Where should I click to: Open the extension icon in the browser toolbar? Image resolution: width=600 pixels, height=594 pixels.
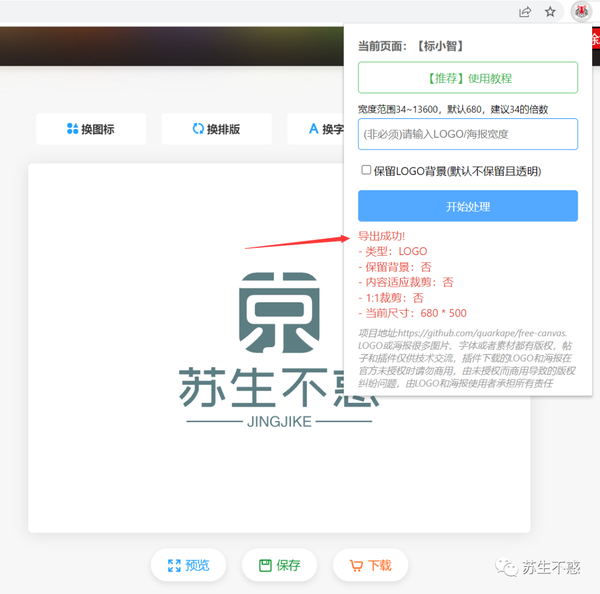[x=581, y=11]
